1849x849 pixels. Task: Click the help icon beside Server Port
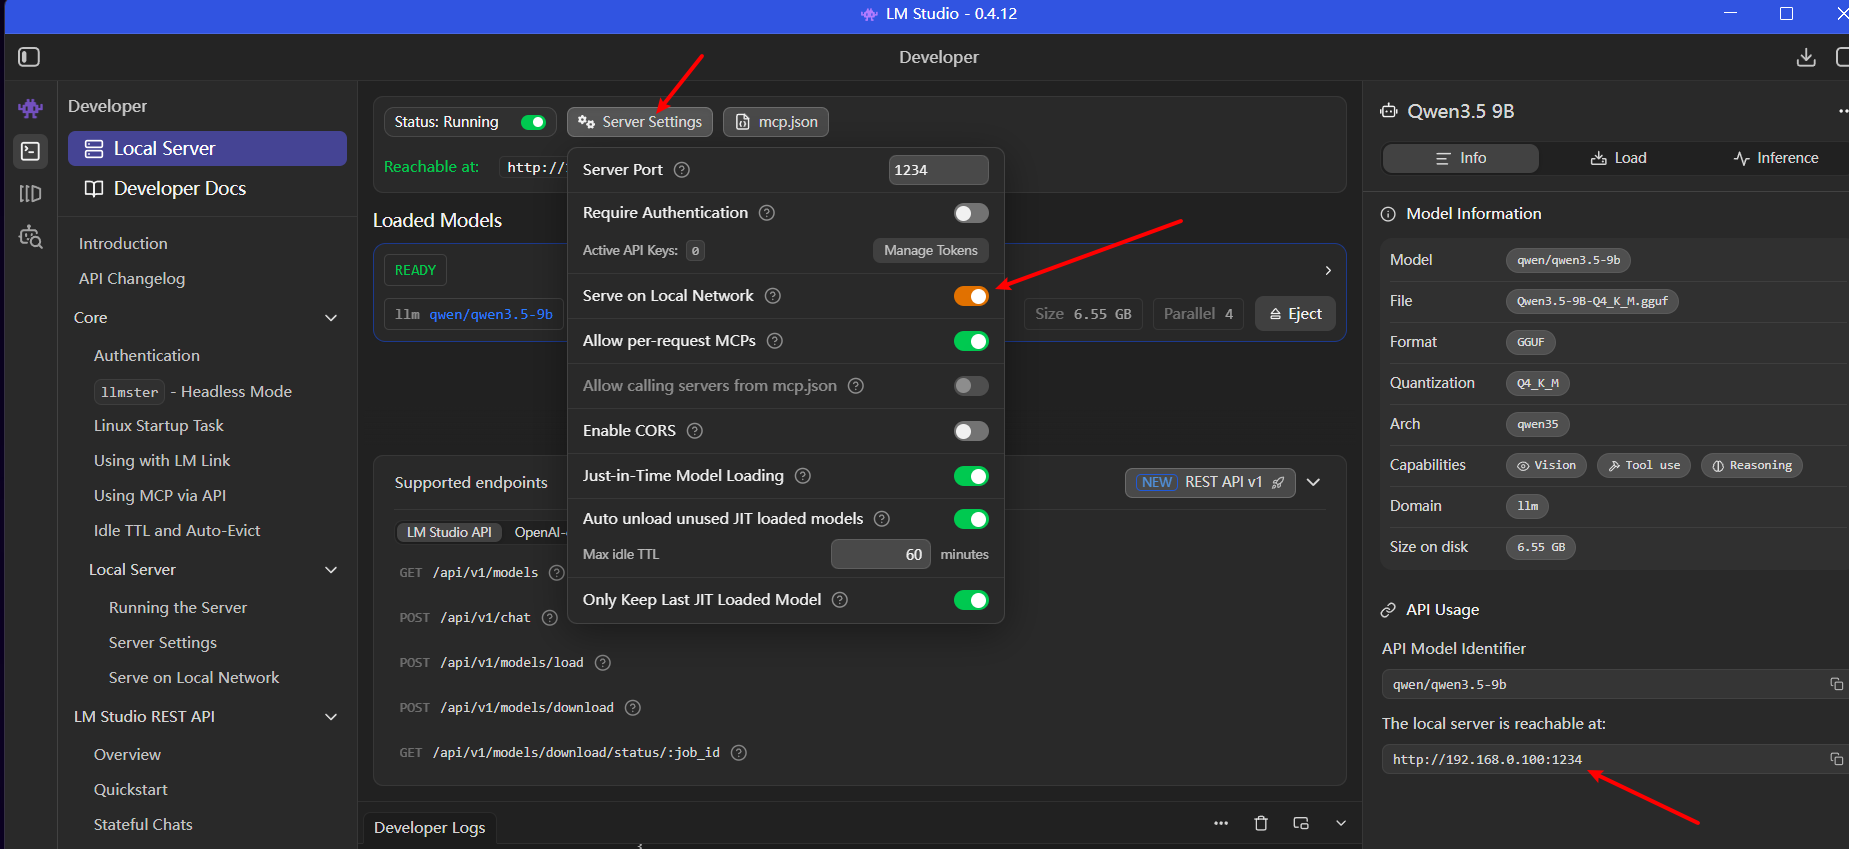[682, 170]
